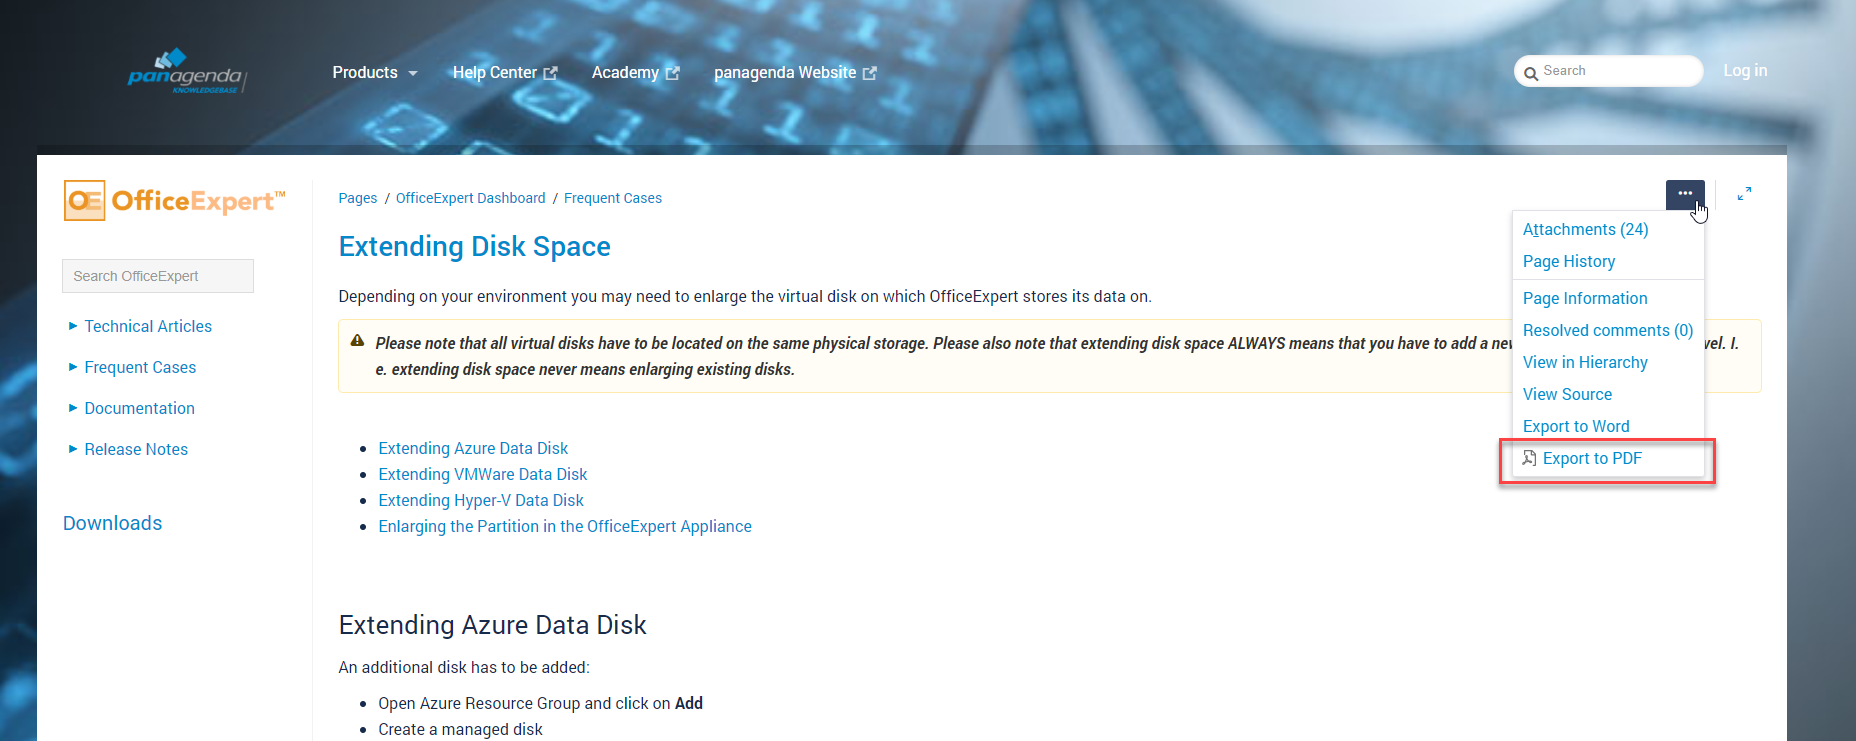Click the PDF icon next to Export to PDF

[1529, 458]
